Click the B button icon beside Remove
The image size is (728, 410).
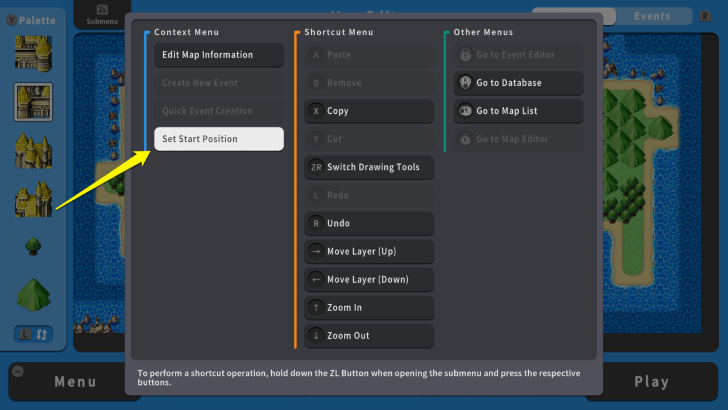click(316, 83)
